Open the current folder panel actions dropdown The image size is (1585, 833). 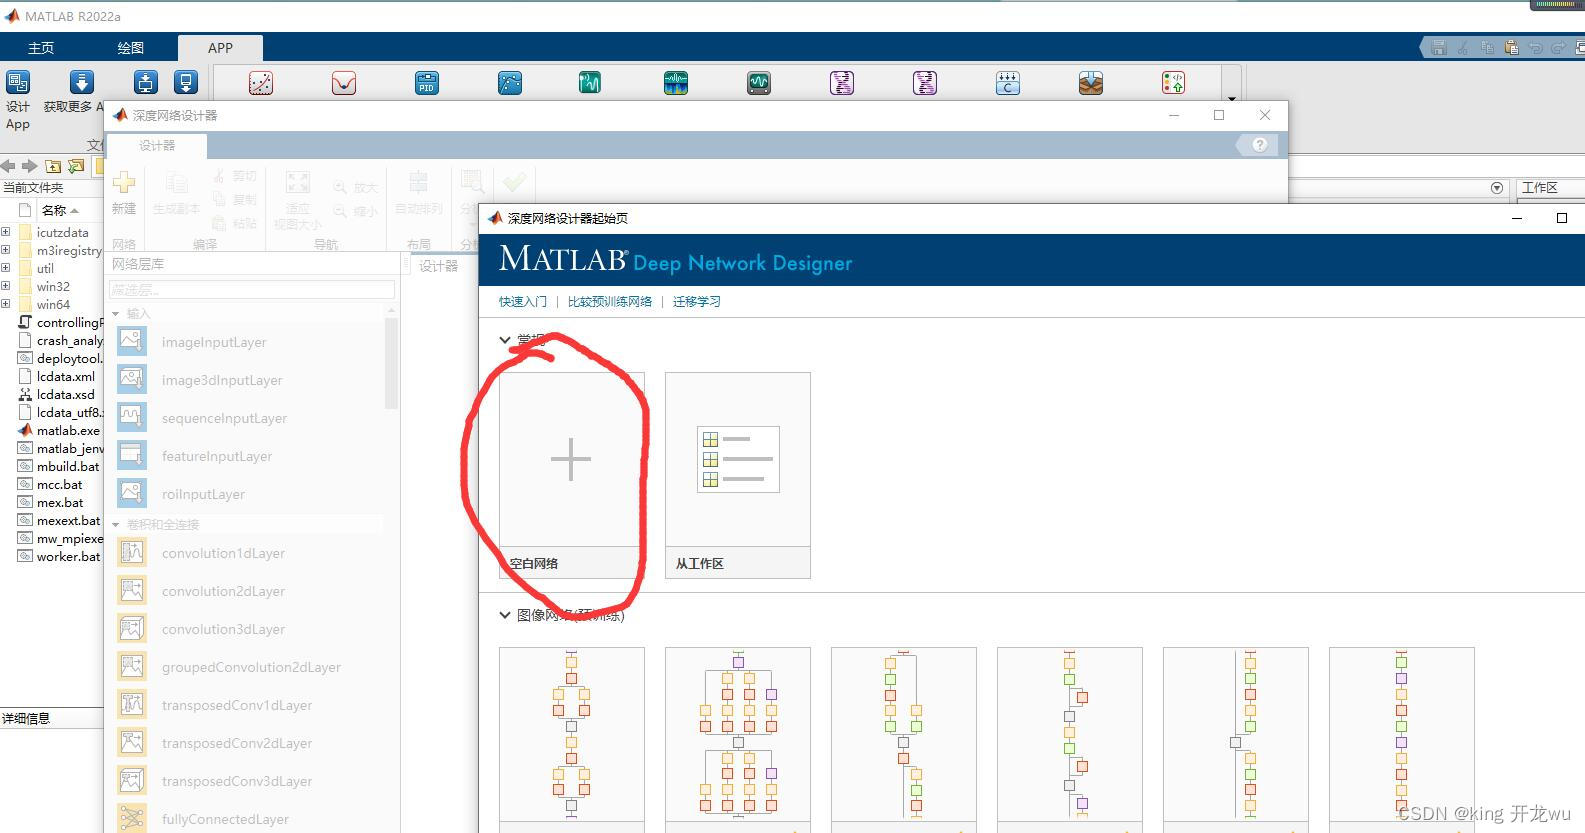click(1497, 188)
